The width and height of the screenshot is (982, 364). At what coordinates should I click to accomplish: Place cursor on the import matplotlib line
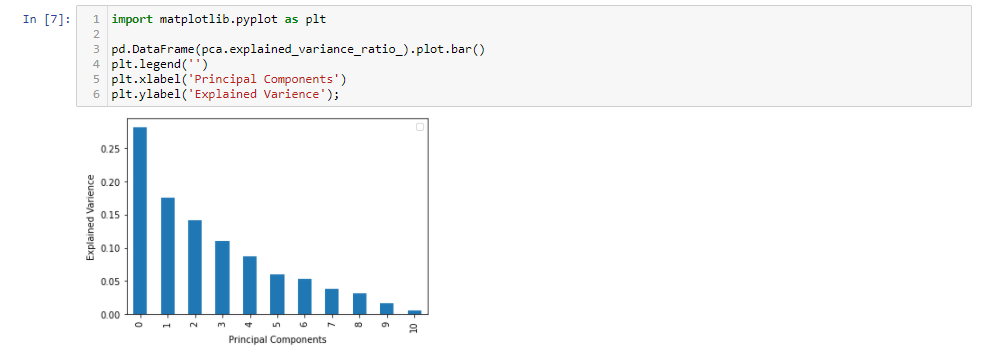pos(219,19)
